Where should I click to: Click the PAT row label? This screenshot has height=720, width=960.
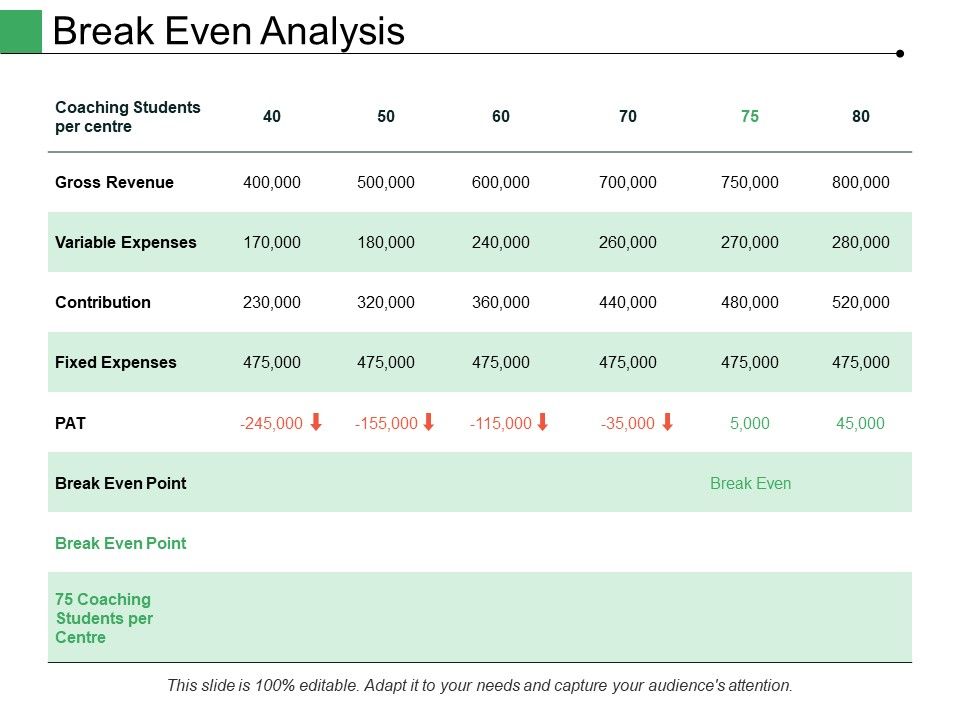coord(70,423)
